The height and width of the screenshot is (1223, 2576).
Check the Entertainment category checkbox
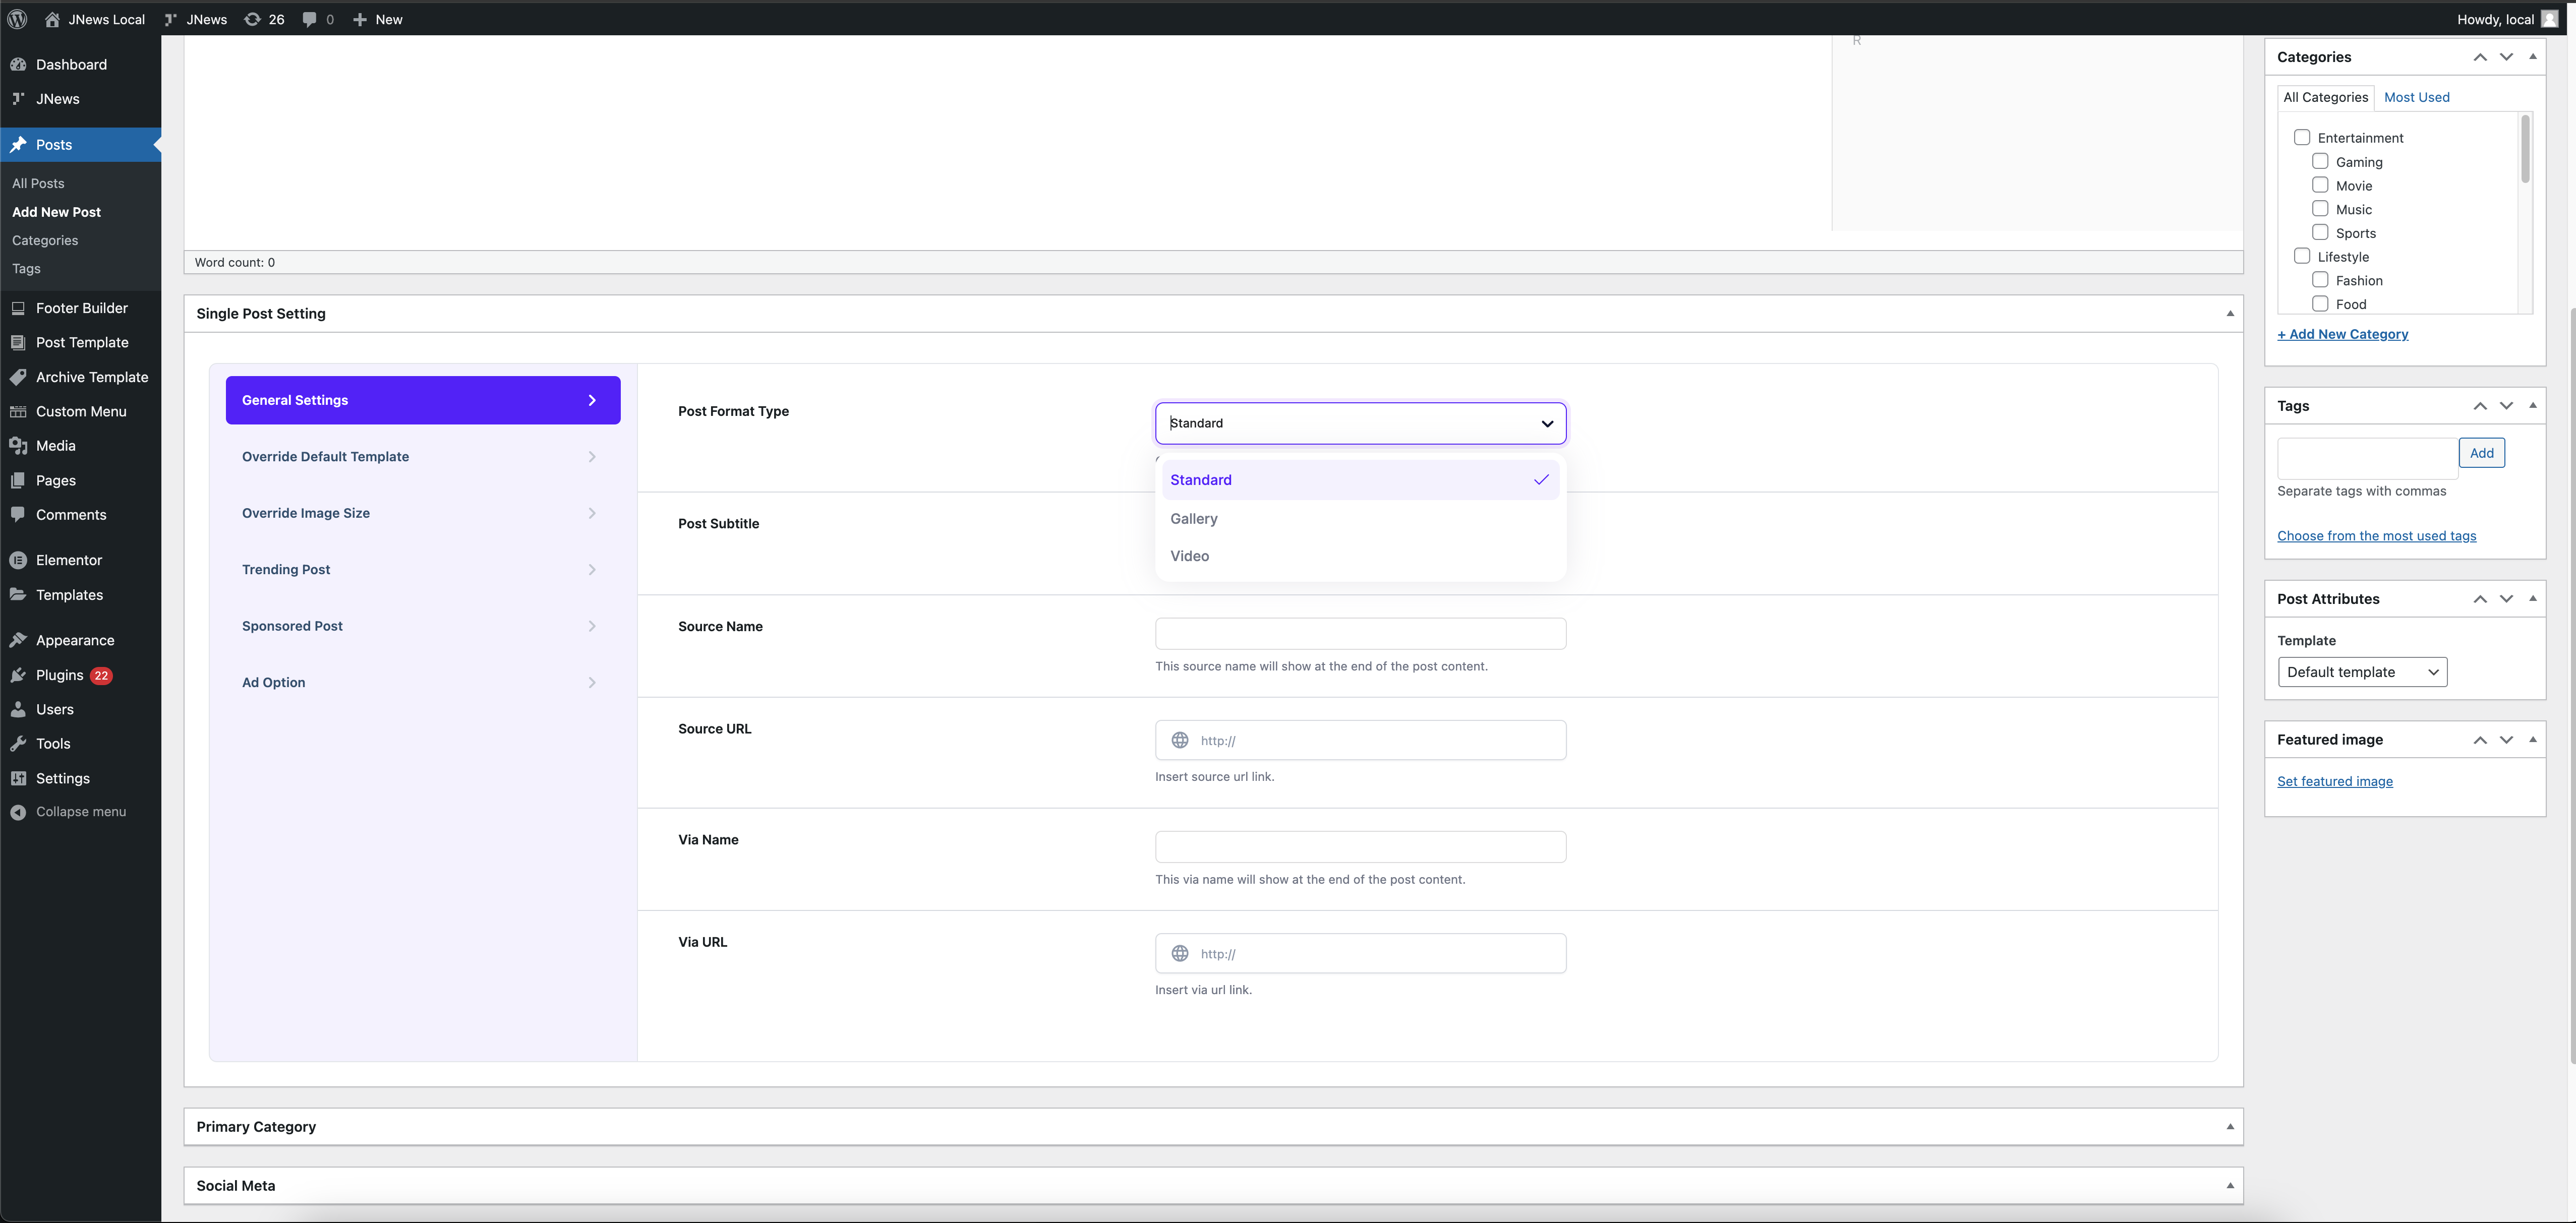pos(2302,138)
